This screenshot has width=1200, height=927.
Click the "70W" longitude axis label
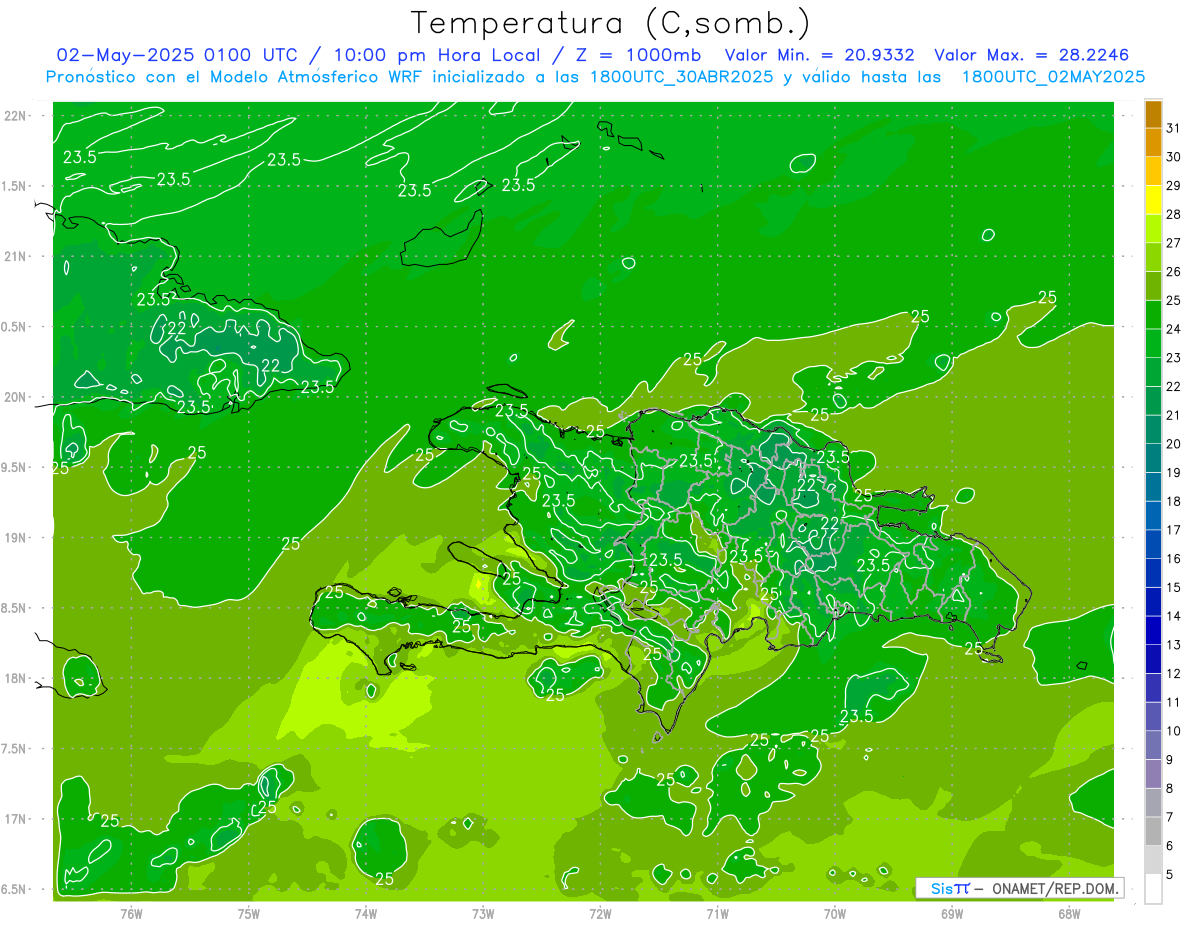[835, 913]
